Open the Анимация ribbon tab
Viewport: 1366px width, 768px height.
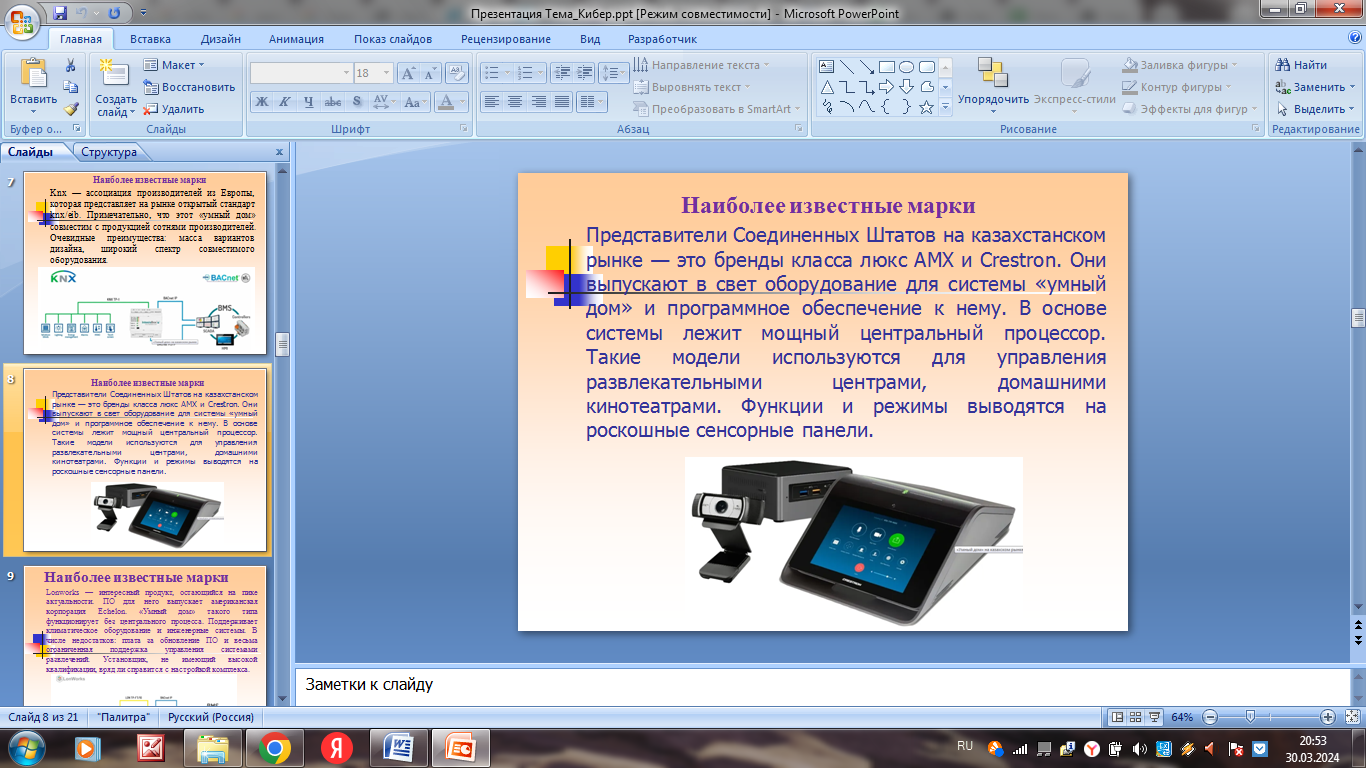point(296,39)
